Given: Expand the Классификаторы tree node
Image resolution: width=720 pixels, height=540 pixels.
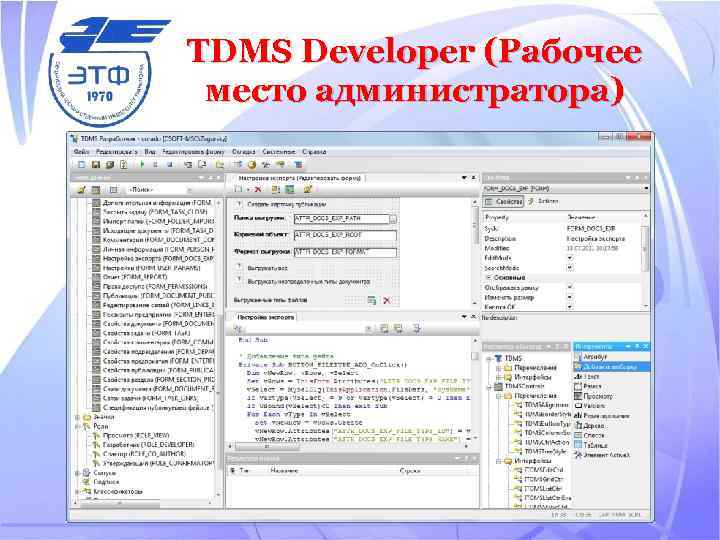Looking at the screenshot, I should point(77,492).
